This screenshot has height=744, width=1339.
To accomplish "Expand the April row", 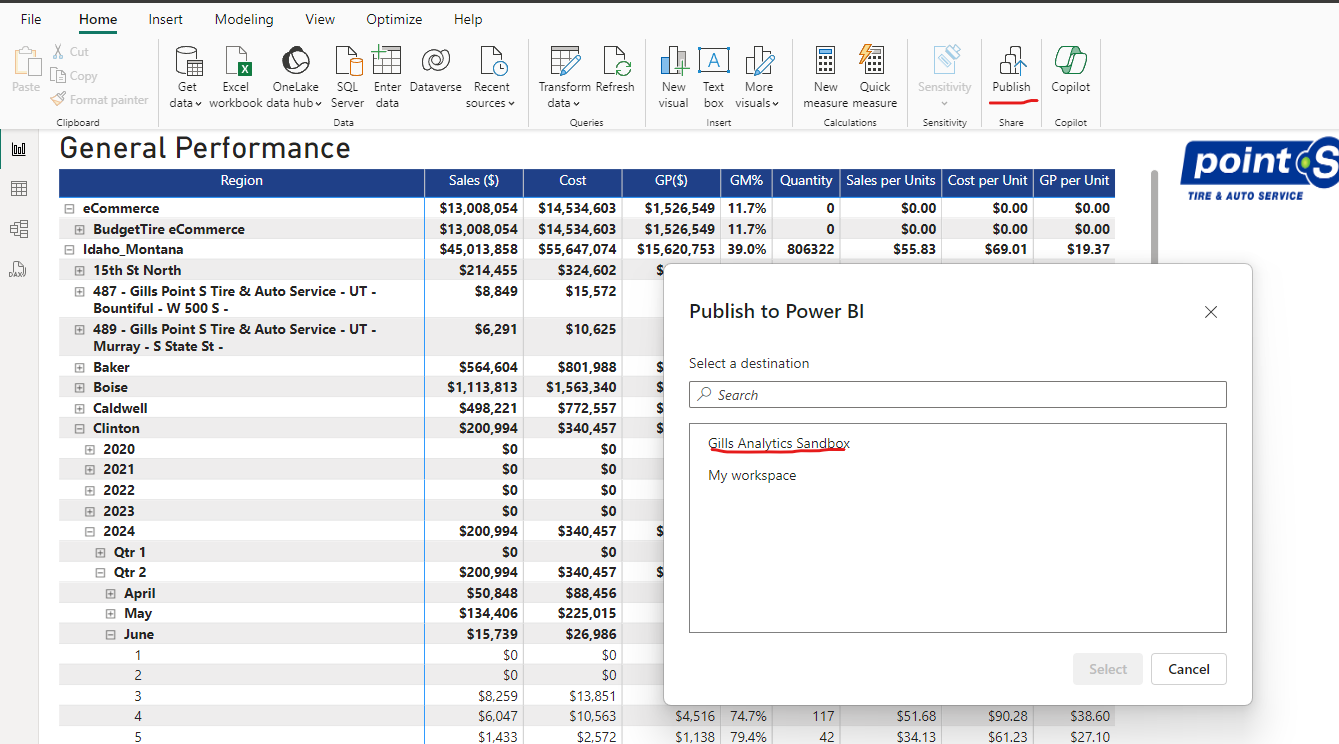I will click(x=111, y=594).
